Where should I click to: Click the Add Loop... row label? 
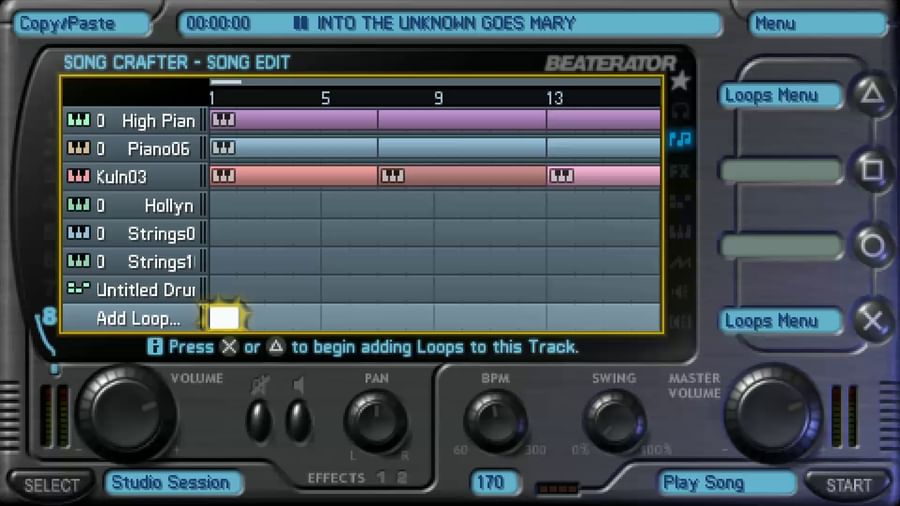tap(138, 318)
